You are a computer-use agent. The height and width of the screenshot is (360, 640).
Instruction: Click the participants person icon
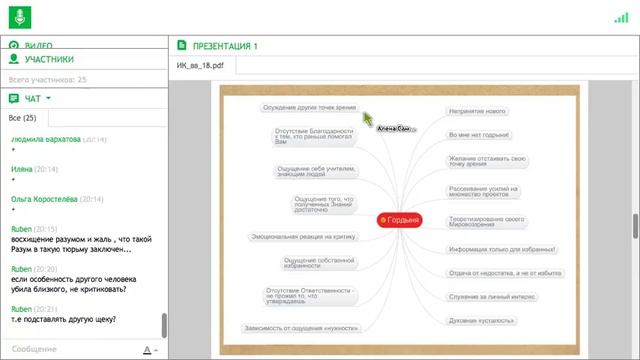14,59
